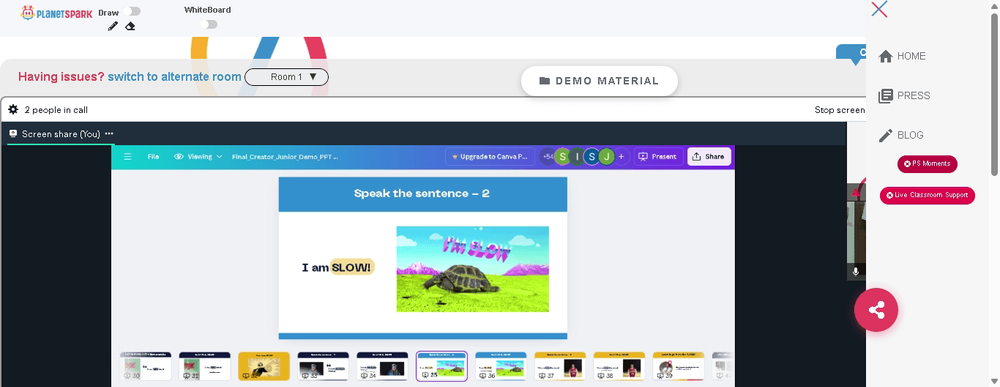The height and width of the screenshot is (387, 1000).
Task: Open the Room 1 dropdown
Action: click(286, 77)
